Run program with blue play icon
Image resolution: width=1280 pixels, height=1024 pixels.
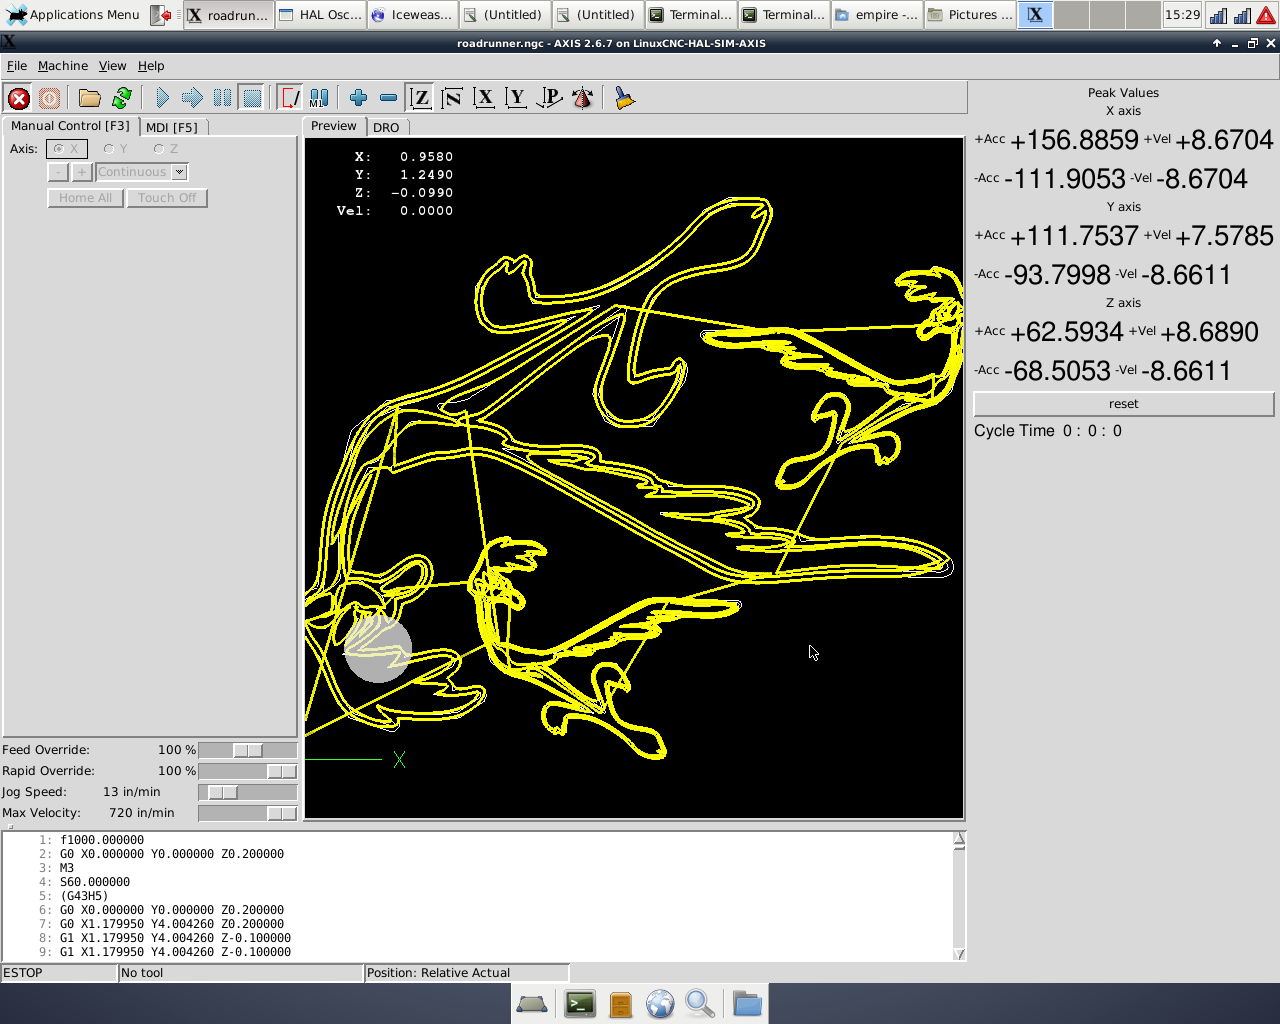(162, 98)
